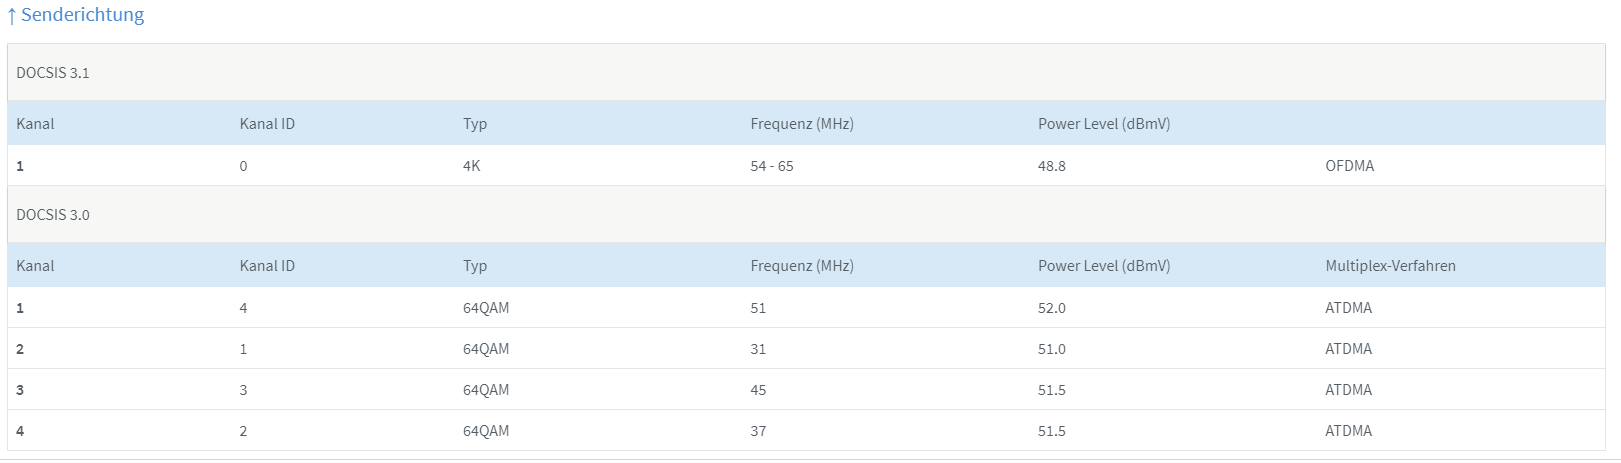Click the Frequenz (MHz) header in the DOCSIS 3.1 table

pyautogui.click(x=802, y=124)
